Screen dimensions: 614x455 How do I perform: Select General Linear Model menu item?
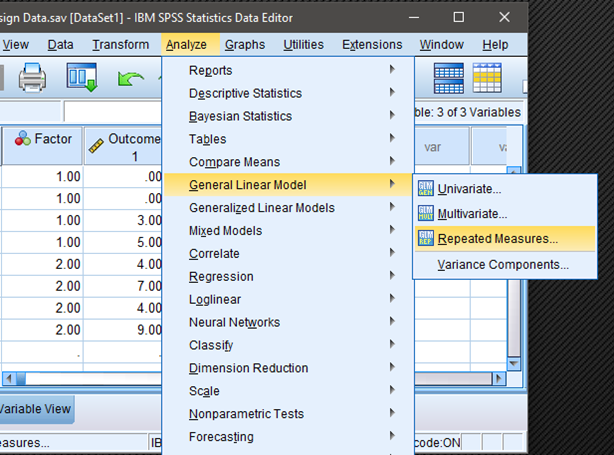[288, 185]
